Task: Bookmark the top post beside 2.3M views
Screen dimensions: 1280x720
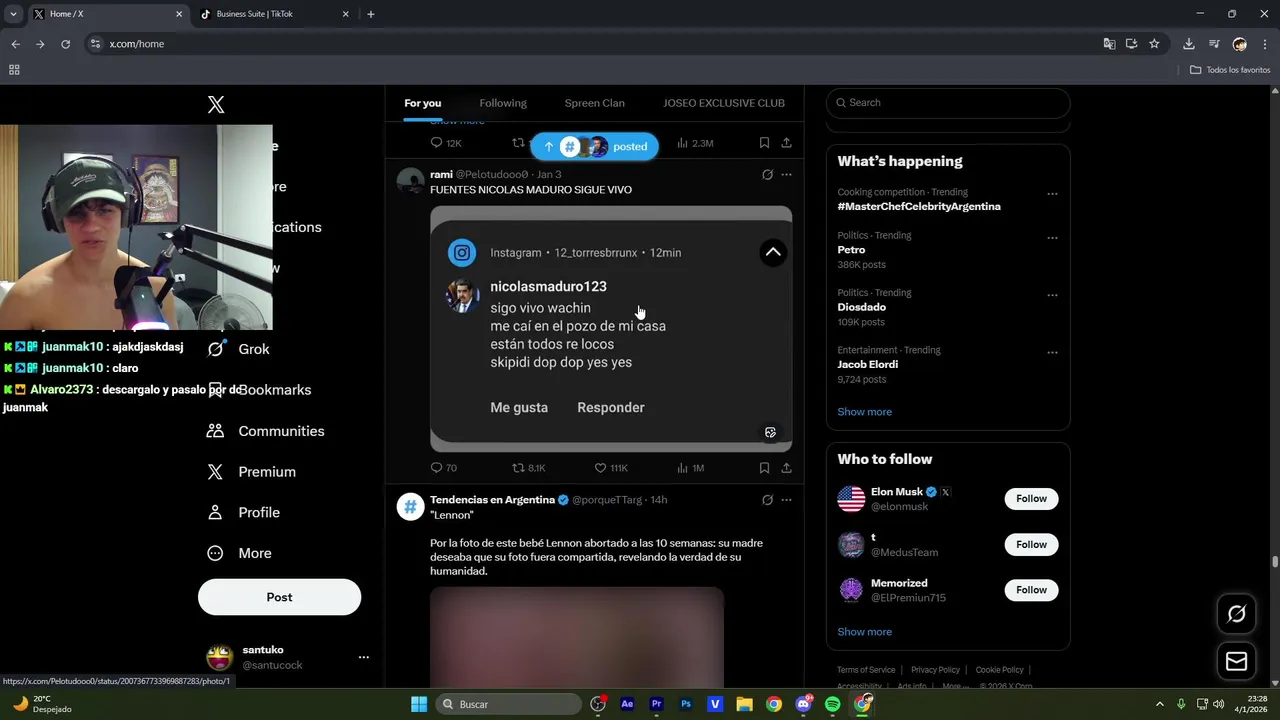Action: [x=764, y=143]
